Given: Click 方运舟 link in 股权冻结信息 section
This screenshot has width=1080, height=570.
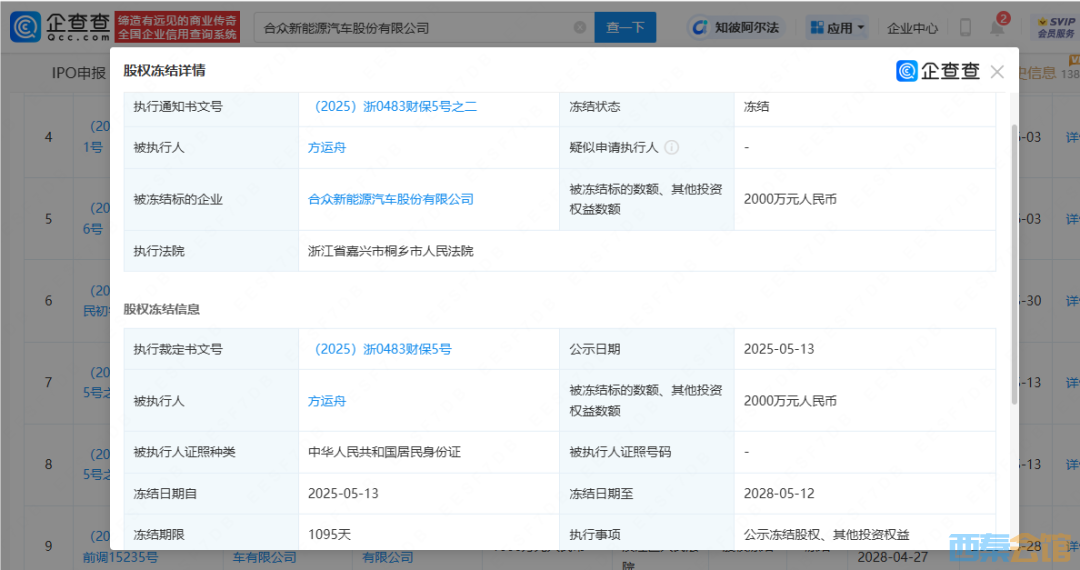Looking at the screenshot, I should (327, 401).
